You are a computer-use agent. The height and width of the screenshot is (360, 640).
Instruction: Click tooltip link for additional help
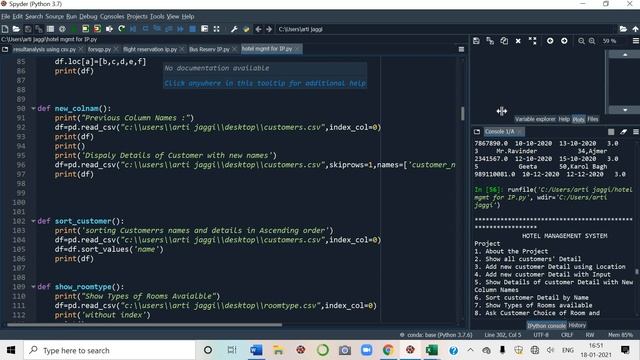click(x=265, y=83)
